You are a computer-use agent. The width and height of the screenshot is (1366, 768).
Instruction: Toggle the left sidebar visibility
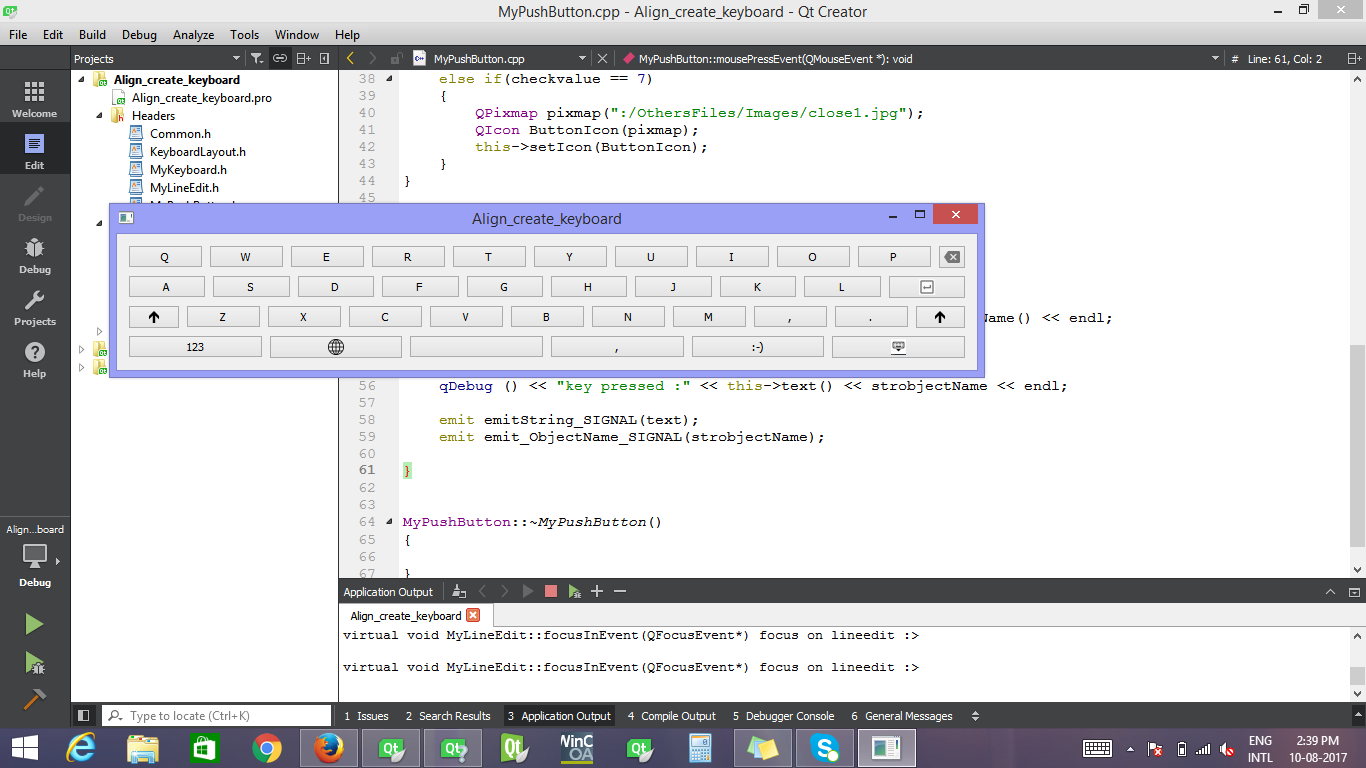(84, 715)
